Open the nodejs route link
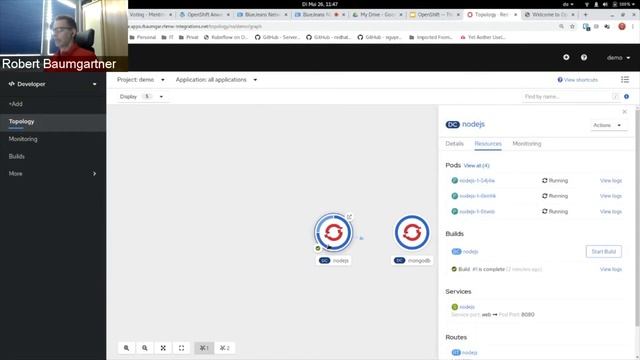 pos(469,353)
